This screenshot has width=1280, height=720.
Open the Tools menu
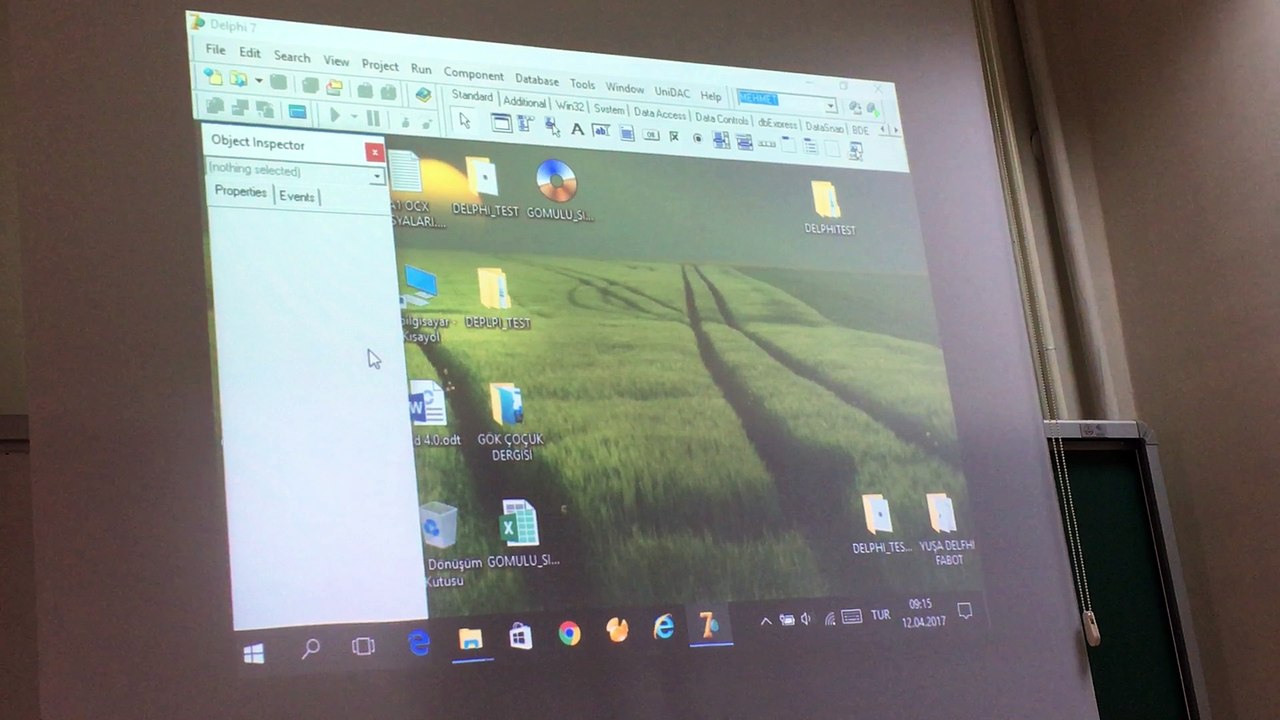(582, 84)
